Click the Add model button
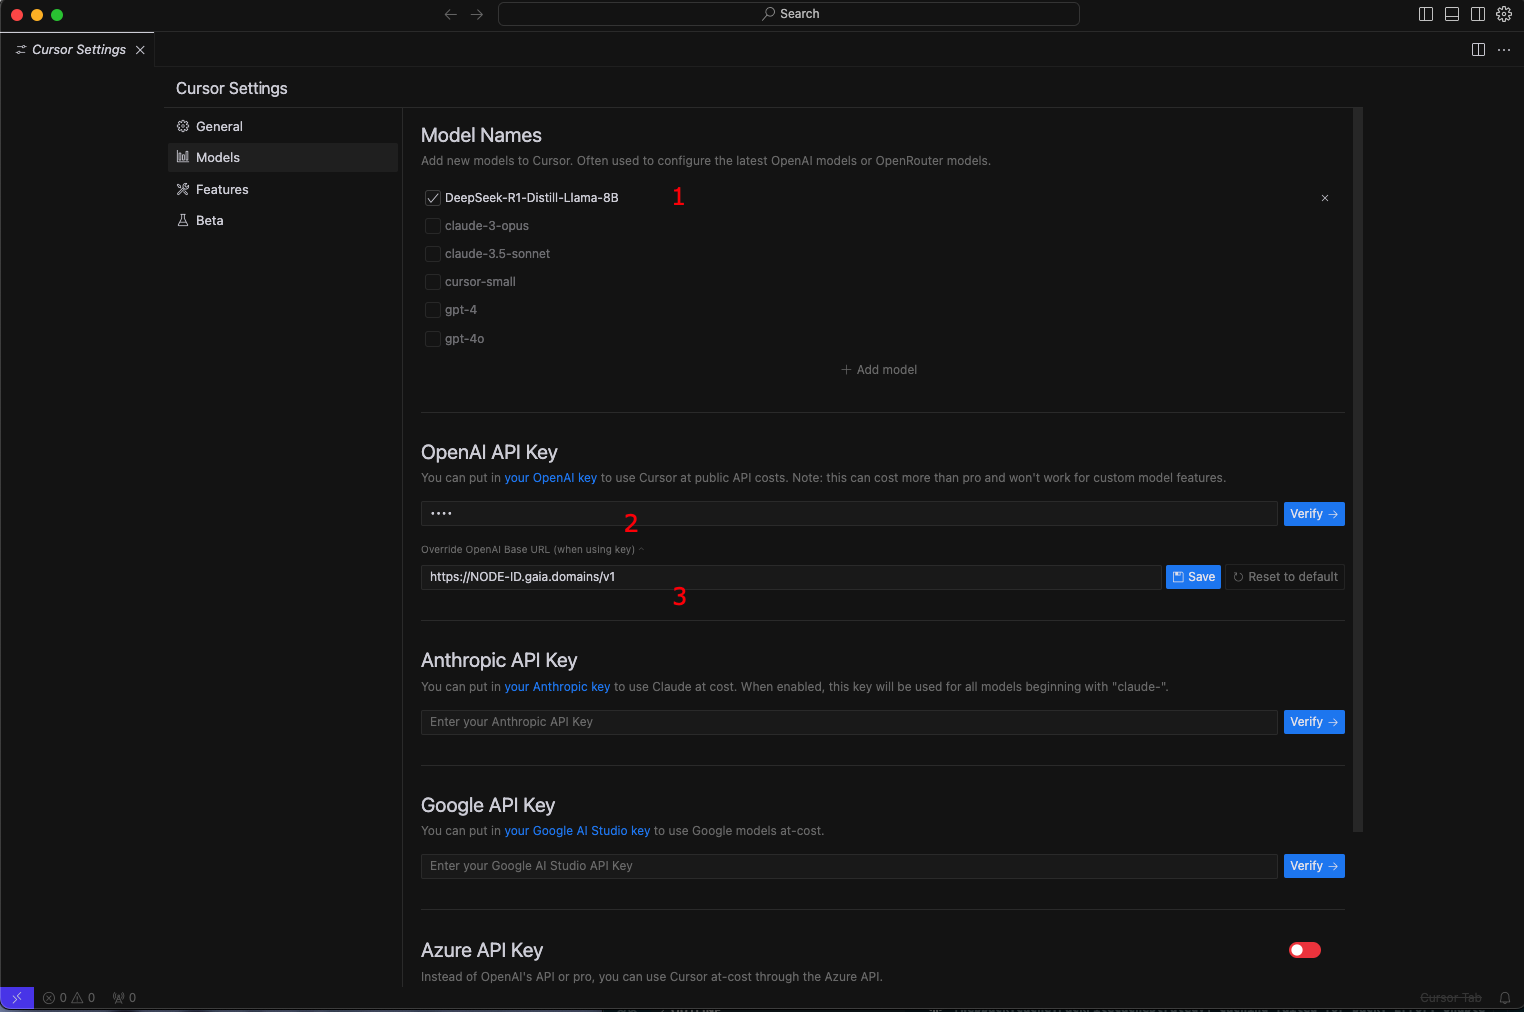Screen dimensions: 1524x1012 click(879, 370)
